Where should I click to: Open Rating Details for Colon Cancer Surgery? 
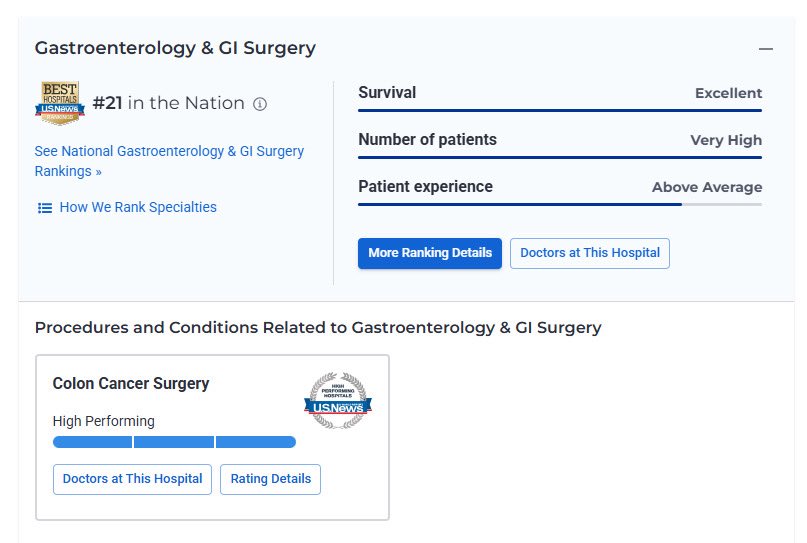(270, 479)
